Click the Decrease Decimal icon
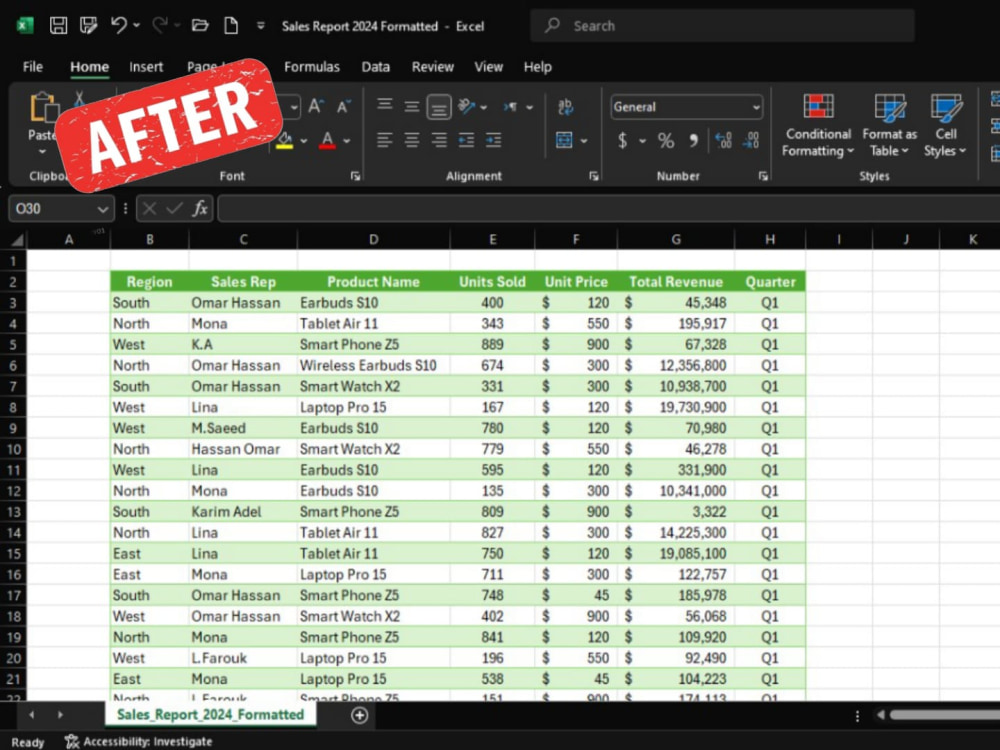The height and width of the screenshot is (750, 1000). 751,140
